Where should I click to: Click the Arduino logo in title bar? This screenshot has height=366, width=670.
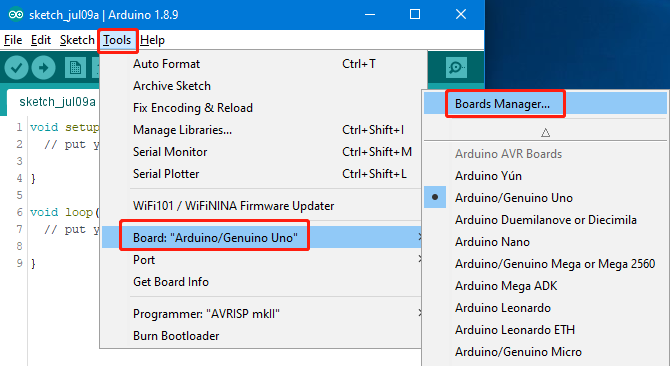pyautogui.click(x=16, y=15)
